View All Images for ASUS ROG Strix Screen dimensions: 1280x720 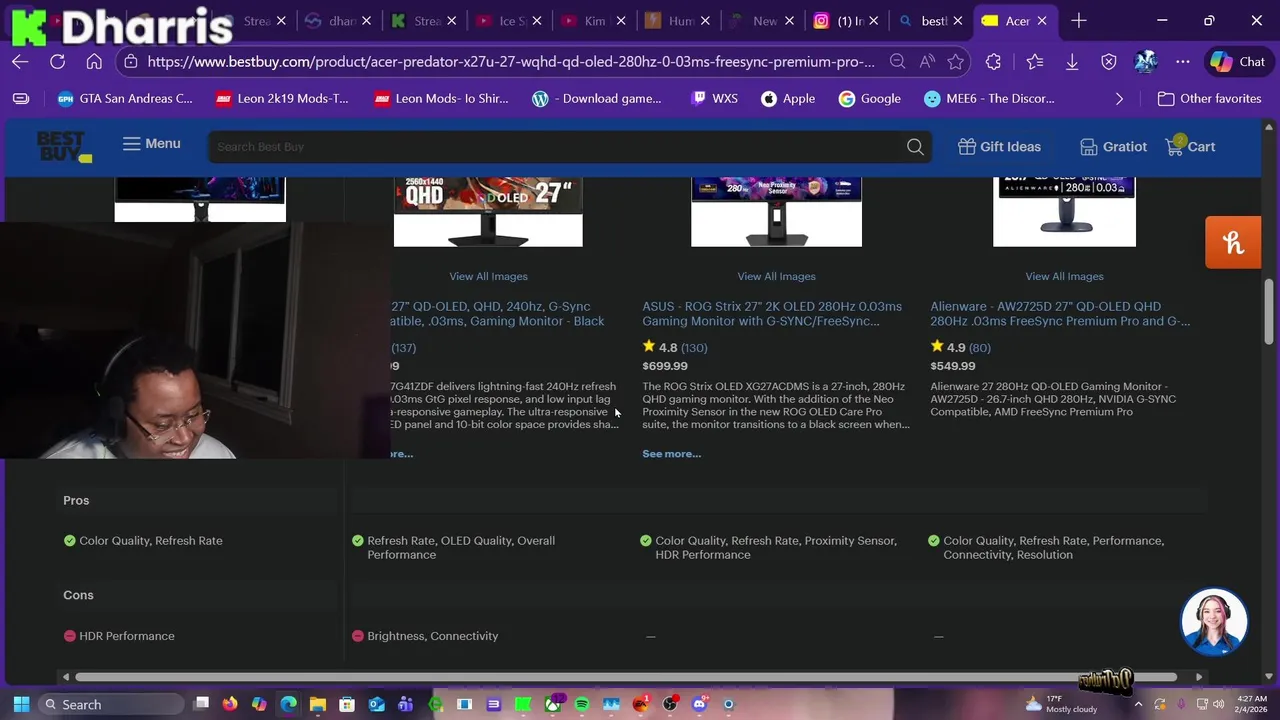pyautogui.click(x=776, y=276)
